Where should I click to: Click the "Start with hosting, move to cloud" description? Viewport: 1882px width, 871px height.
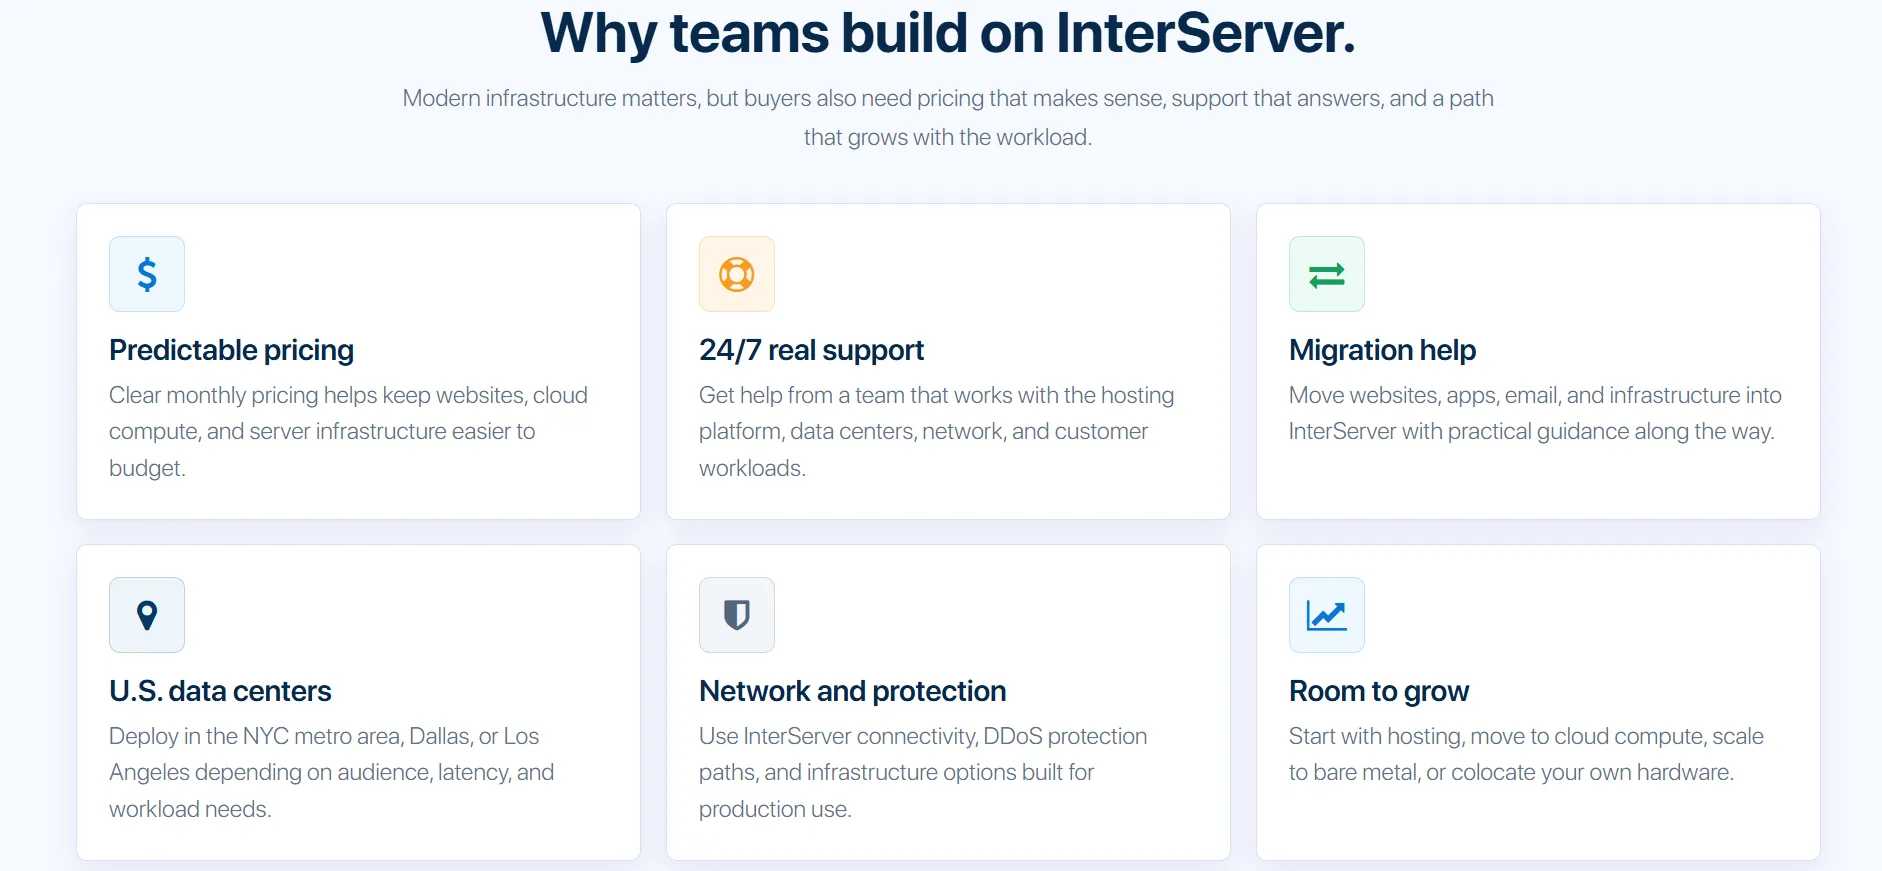click(x=1526, y=754)
